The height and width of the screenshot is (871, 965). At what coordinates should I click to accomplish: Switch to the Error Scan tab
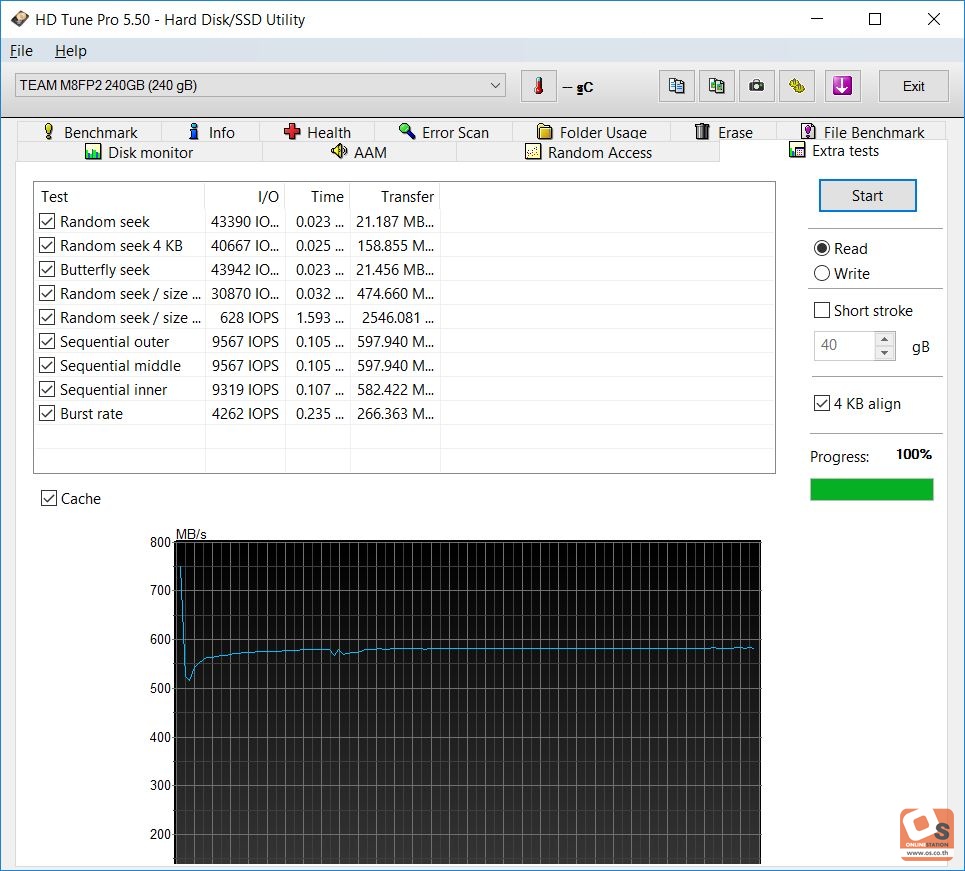[x=444, y=132]
